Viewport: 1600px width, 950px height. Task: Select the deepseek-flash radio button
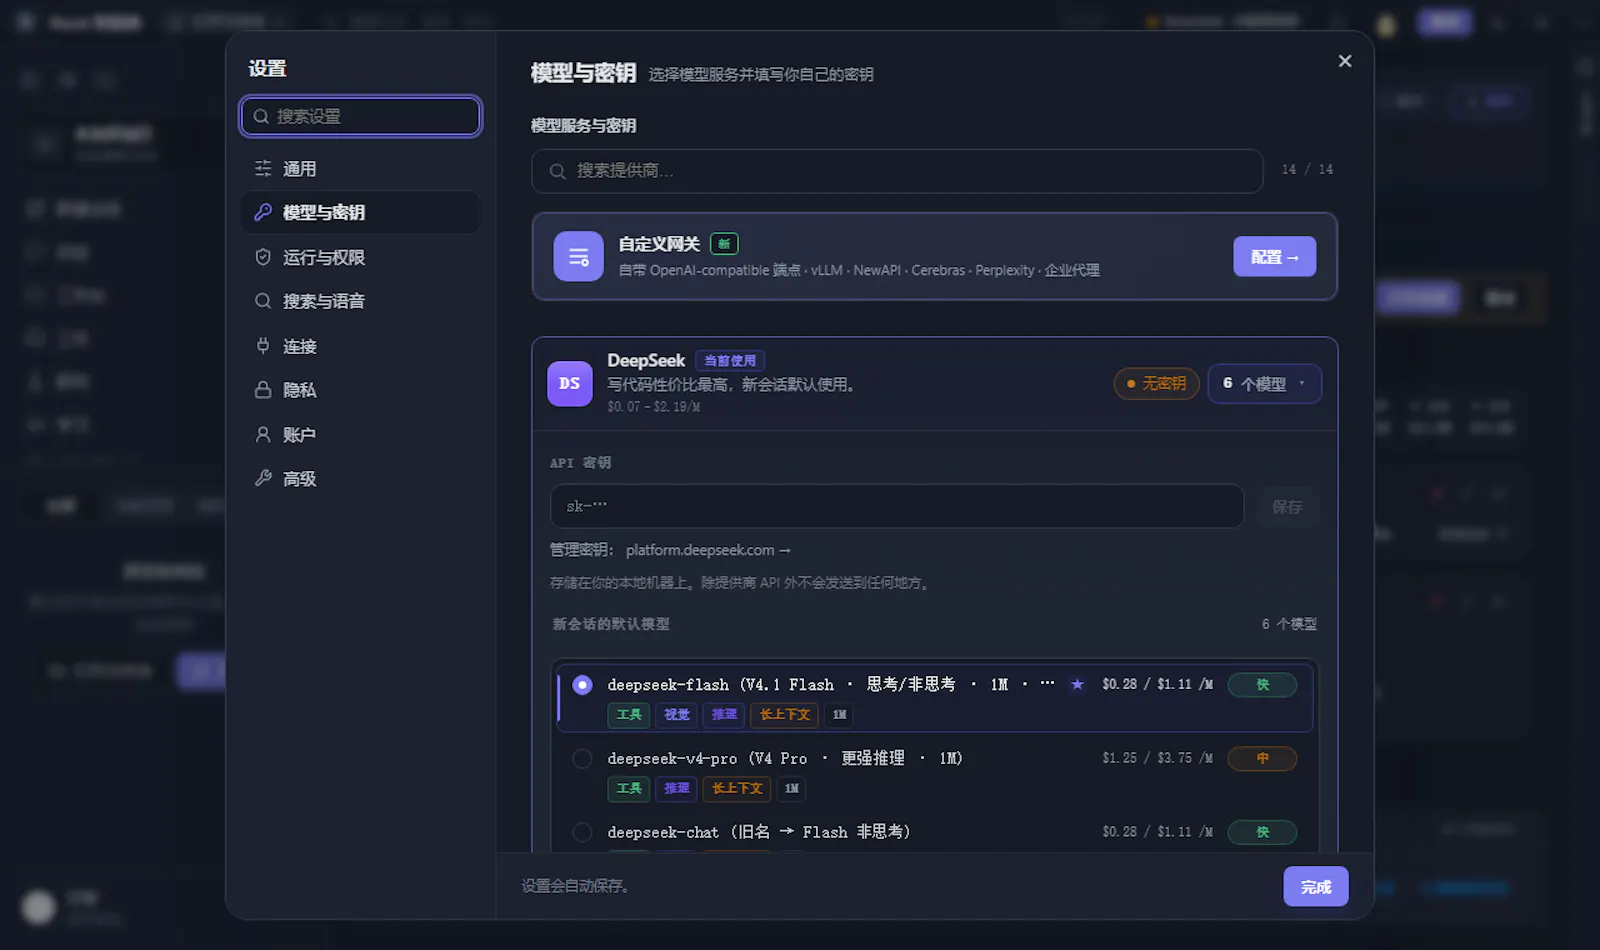582,685
